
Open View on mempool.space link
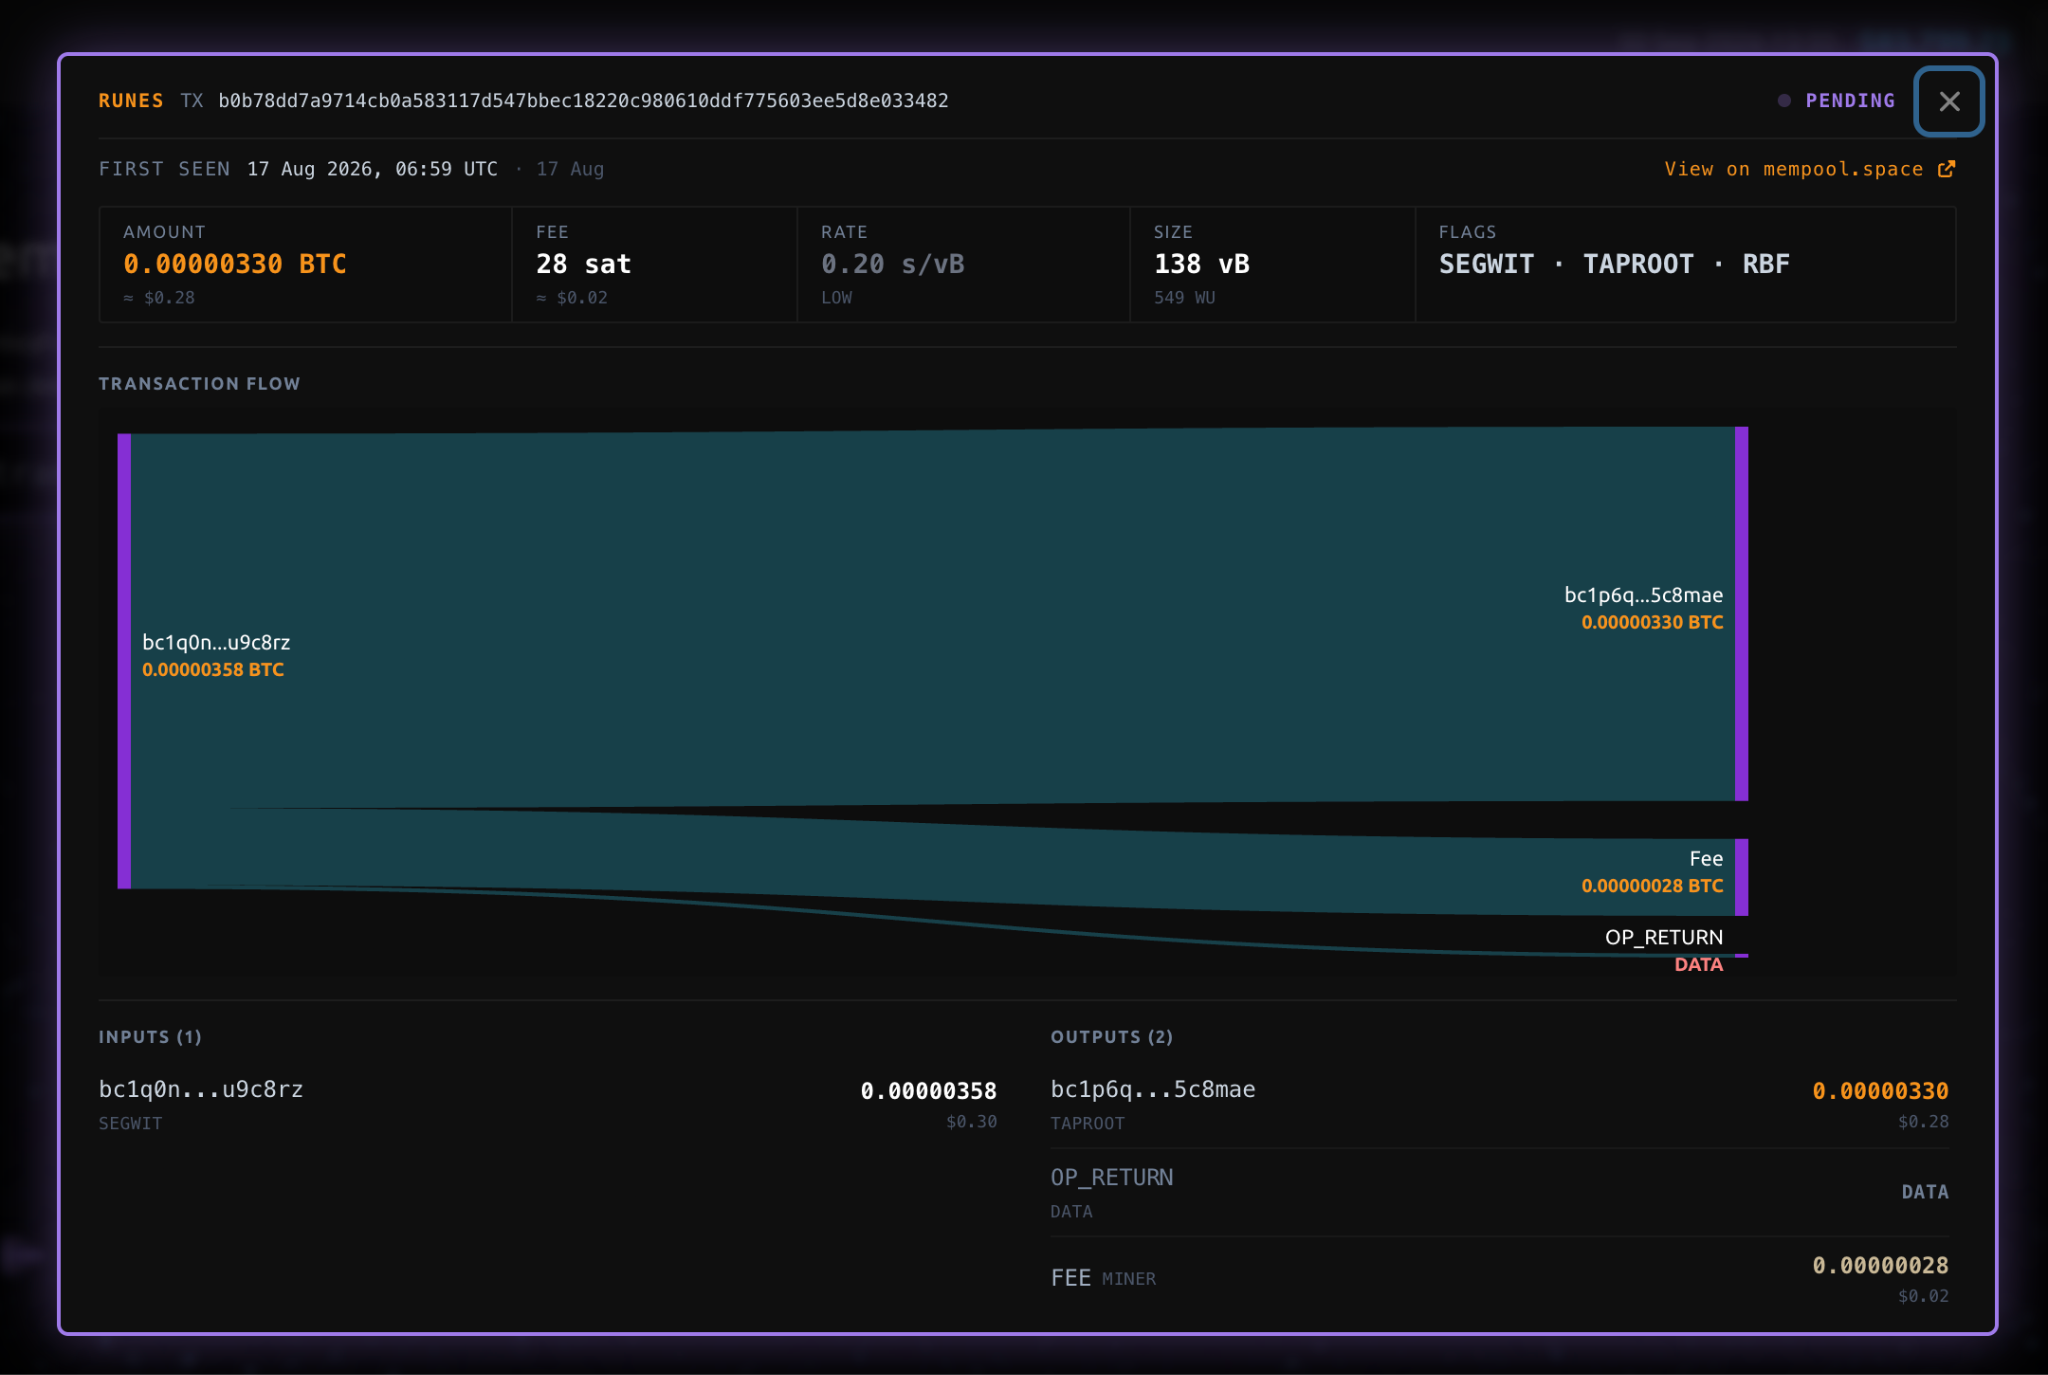(1809, 169)
